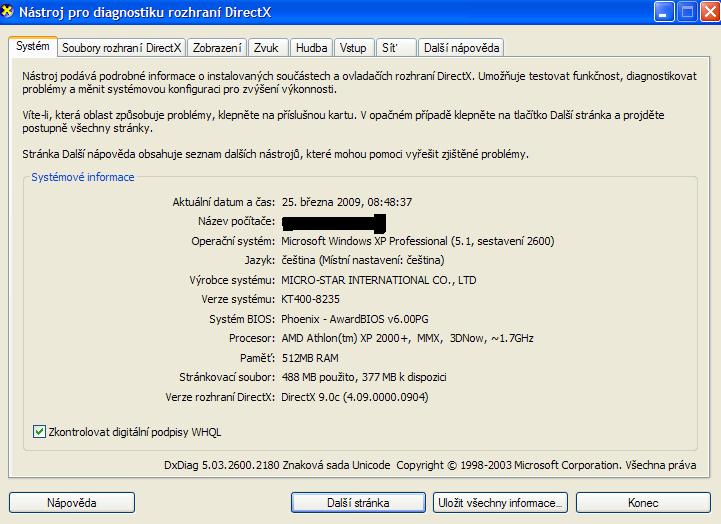Switch to the Systém tab

33,47
